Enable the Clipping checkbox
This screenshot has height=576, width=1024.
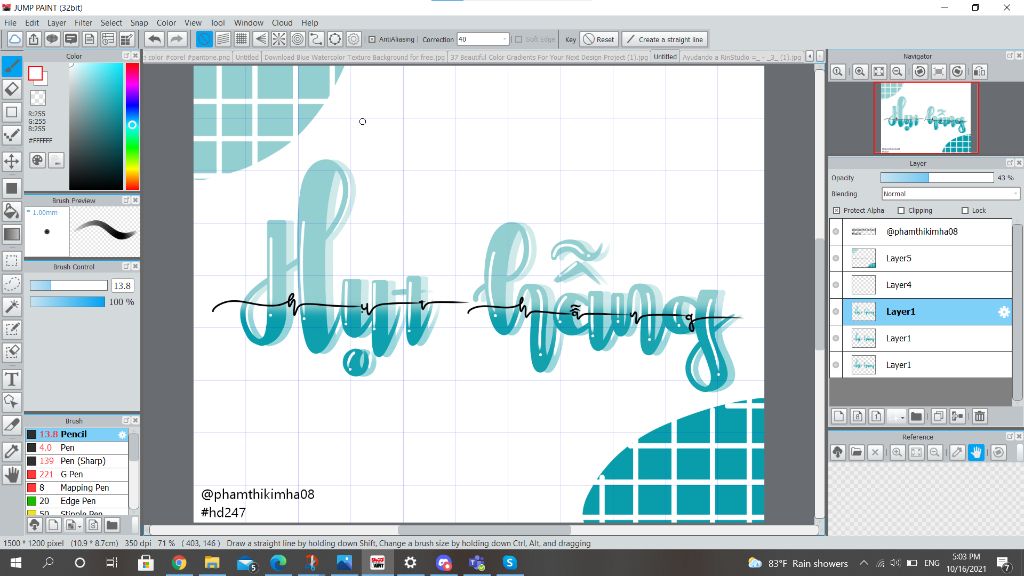pos(901,210)
